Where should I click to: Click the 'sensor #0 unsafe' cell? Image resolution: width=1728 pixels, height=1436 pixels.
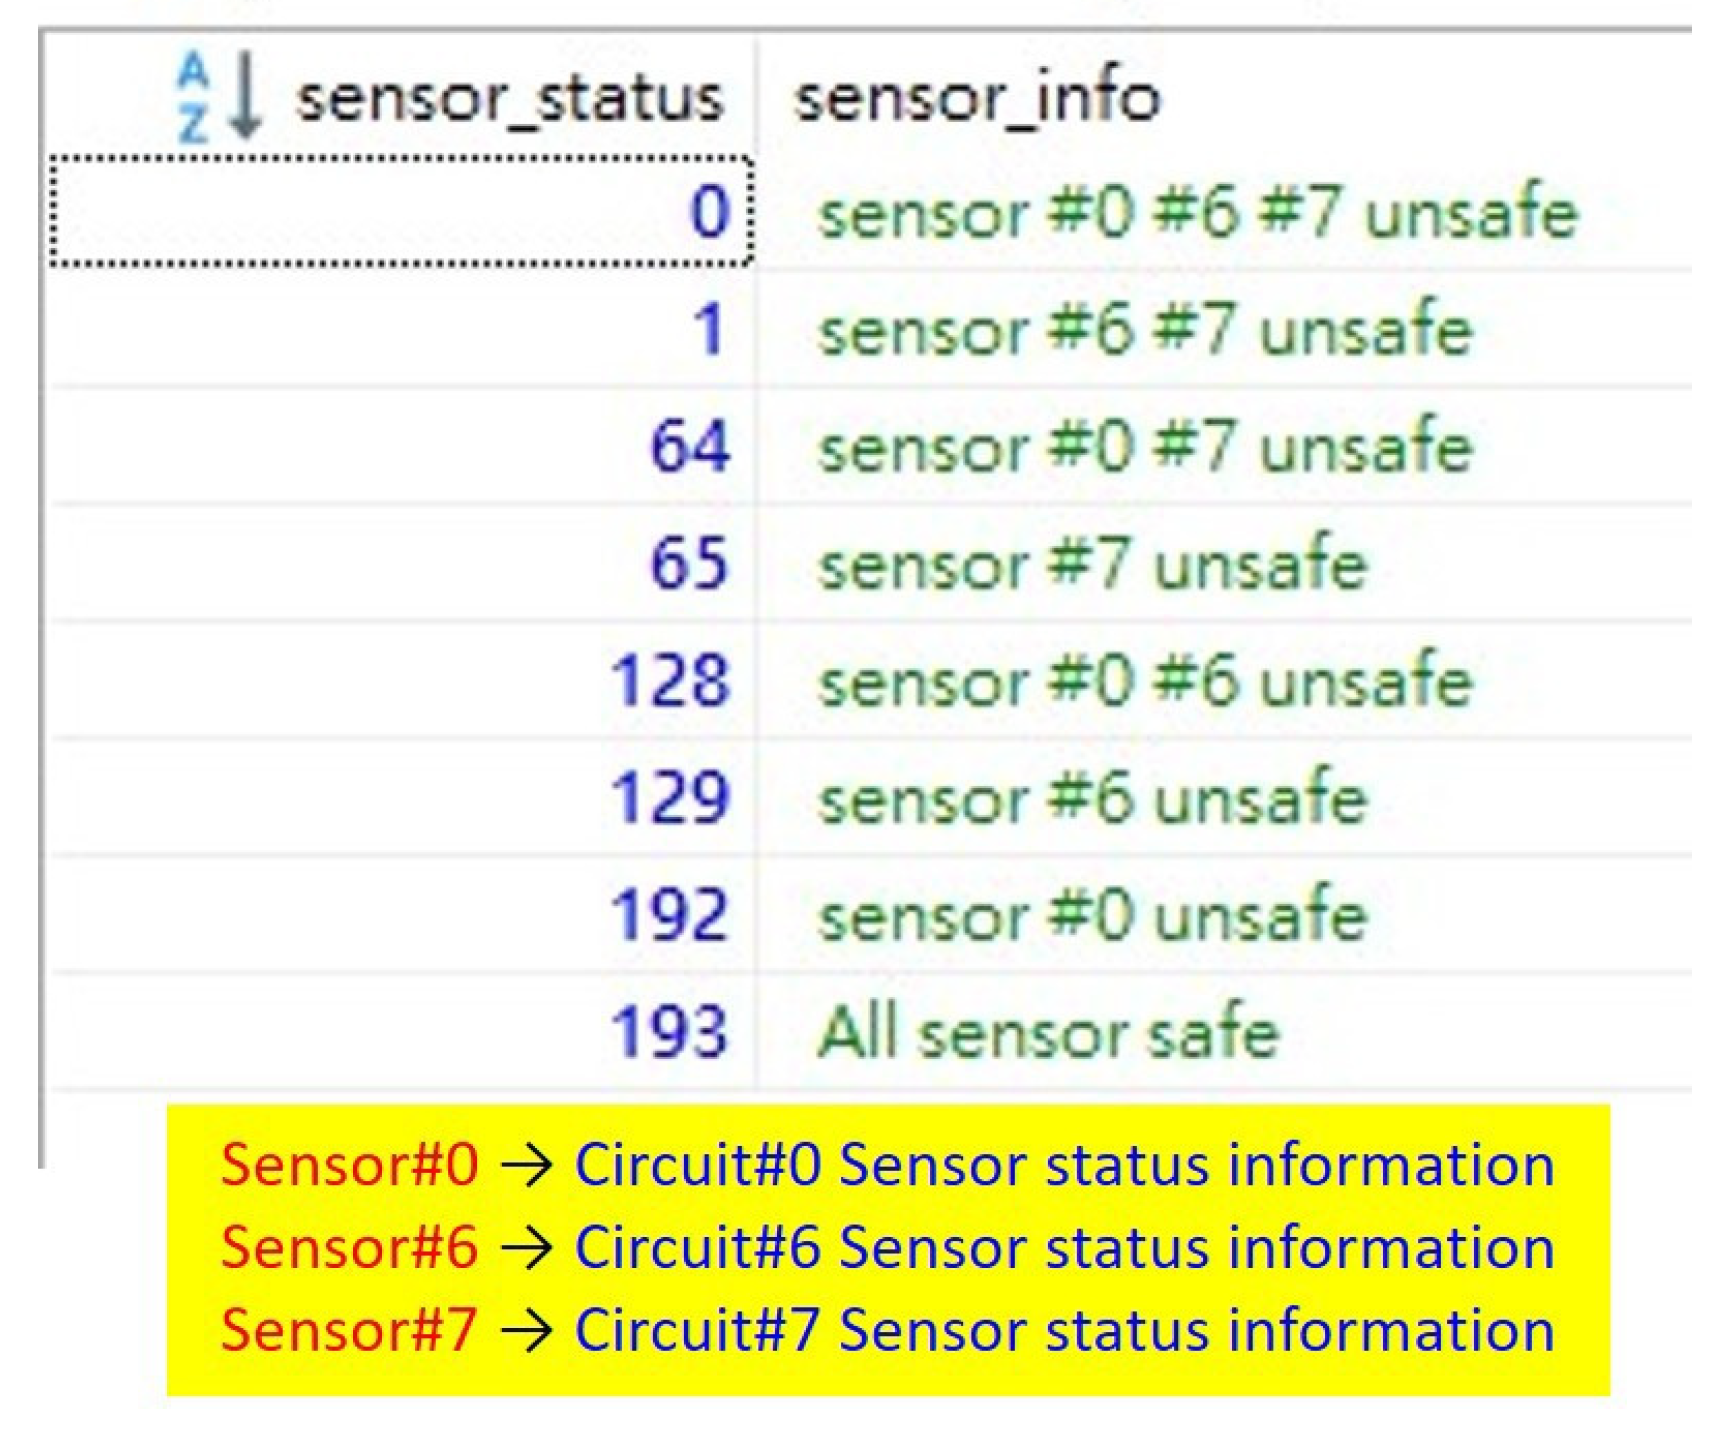1092,915
